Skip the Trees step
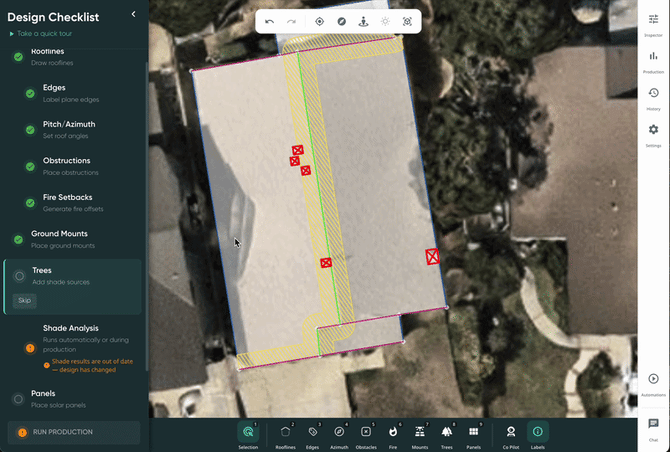Screen dimensions: 670x452 click(x=24, y=300)
